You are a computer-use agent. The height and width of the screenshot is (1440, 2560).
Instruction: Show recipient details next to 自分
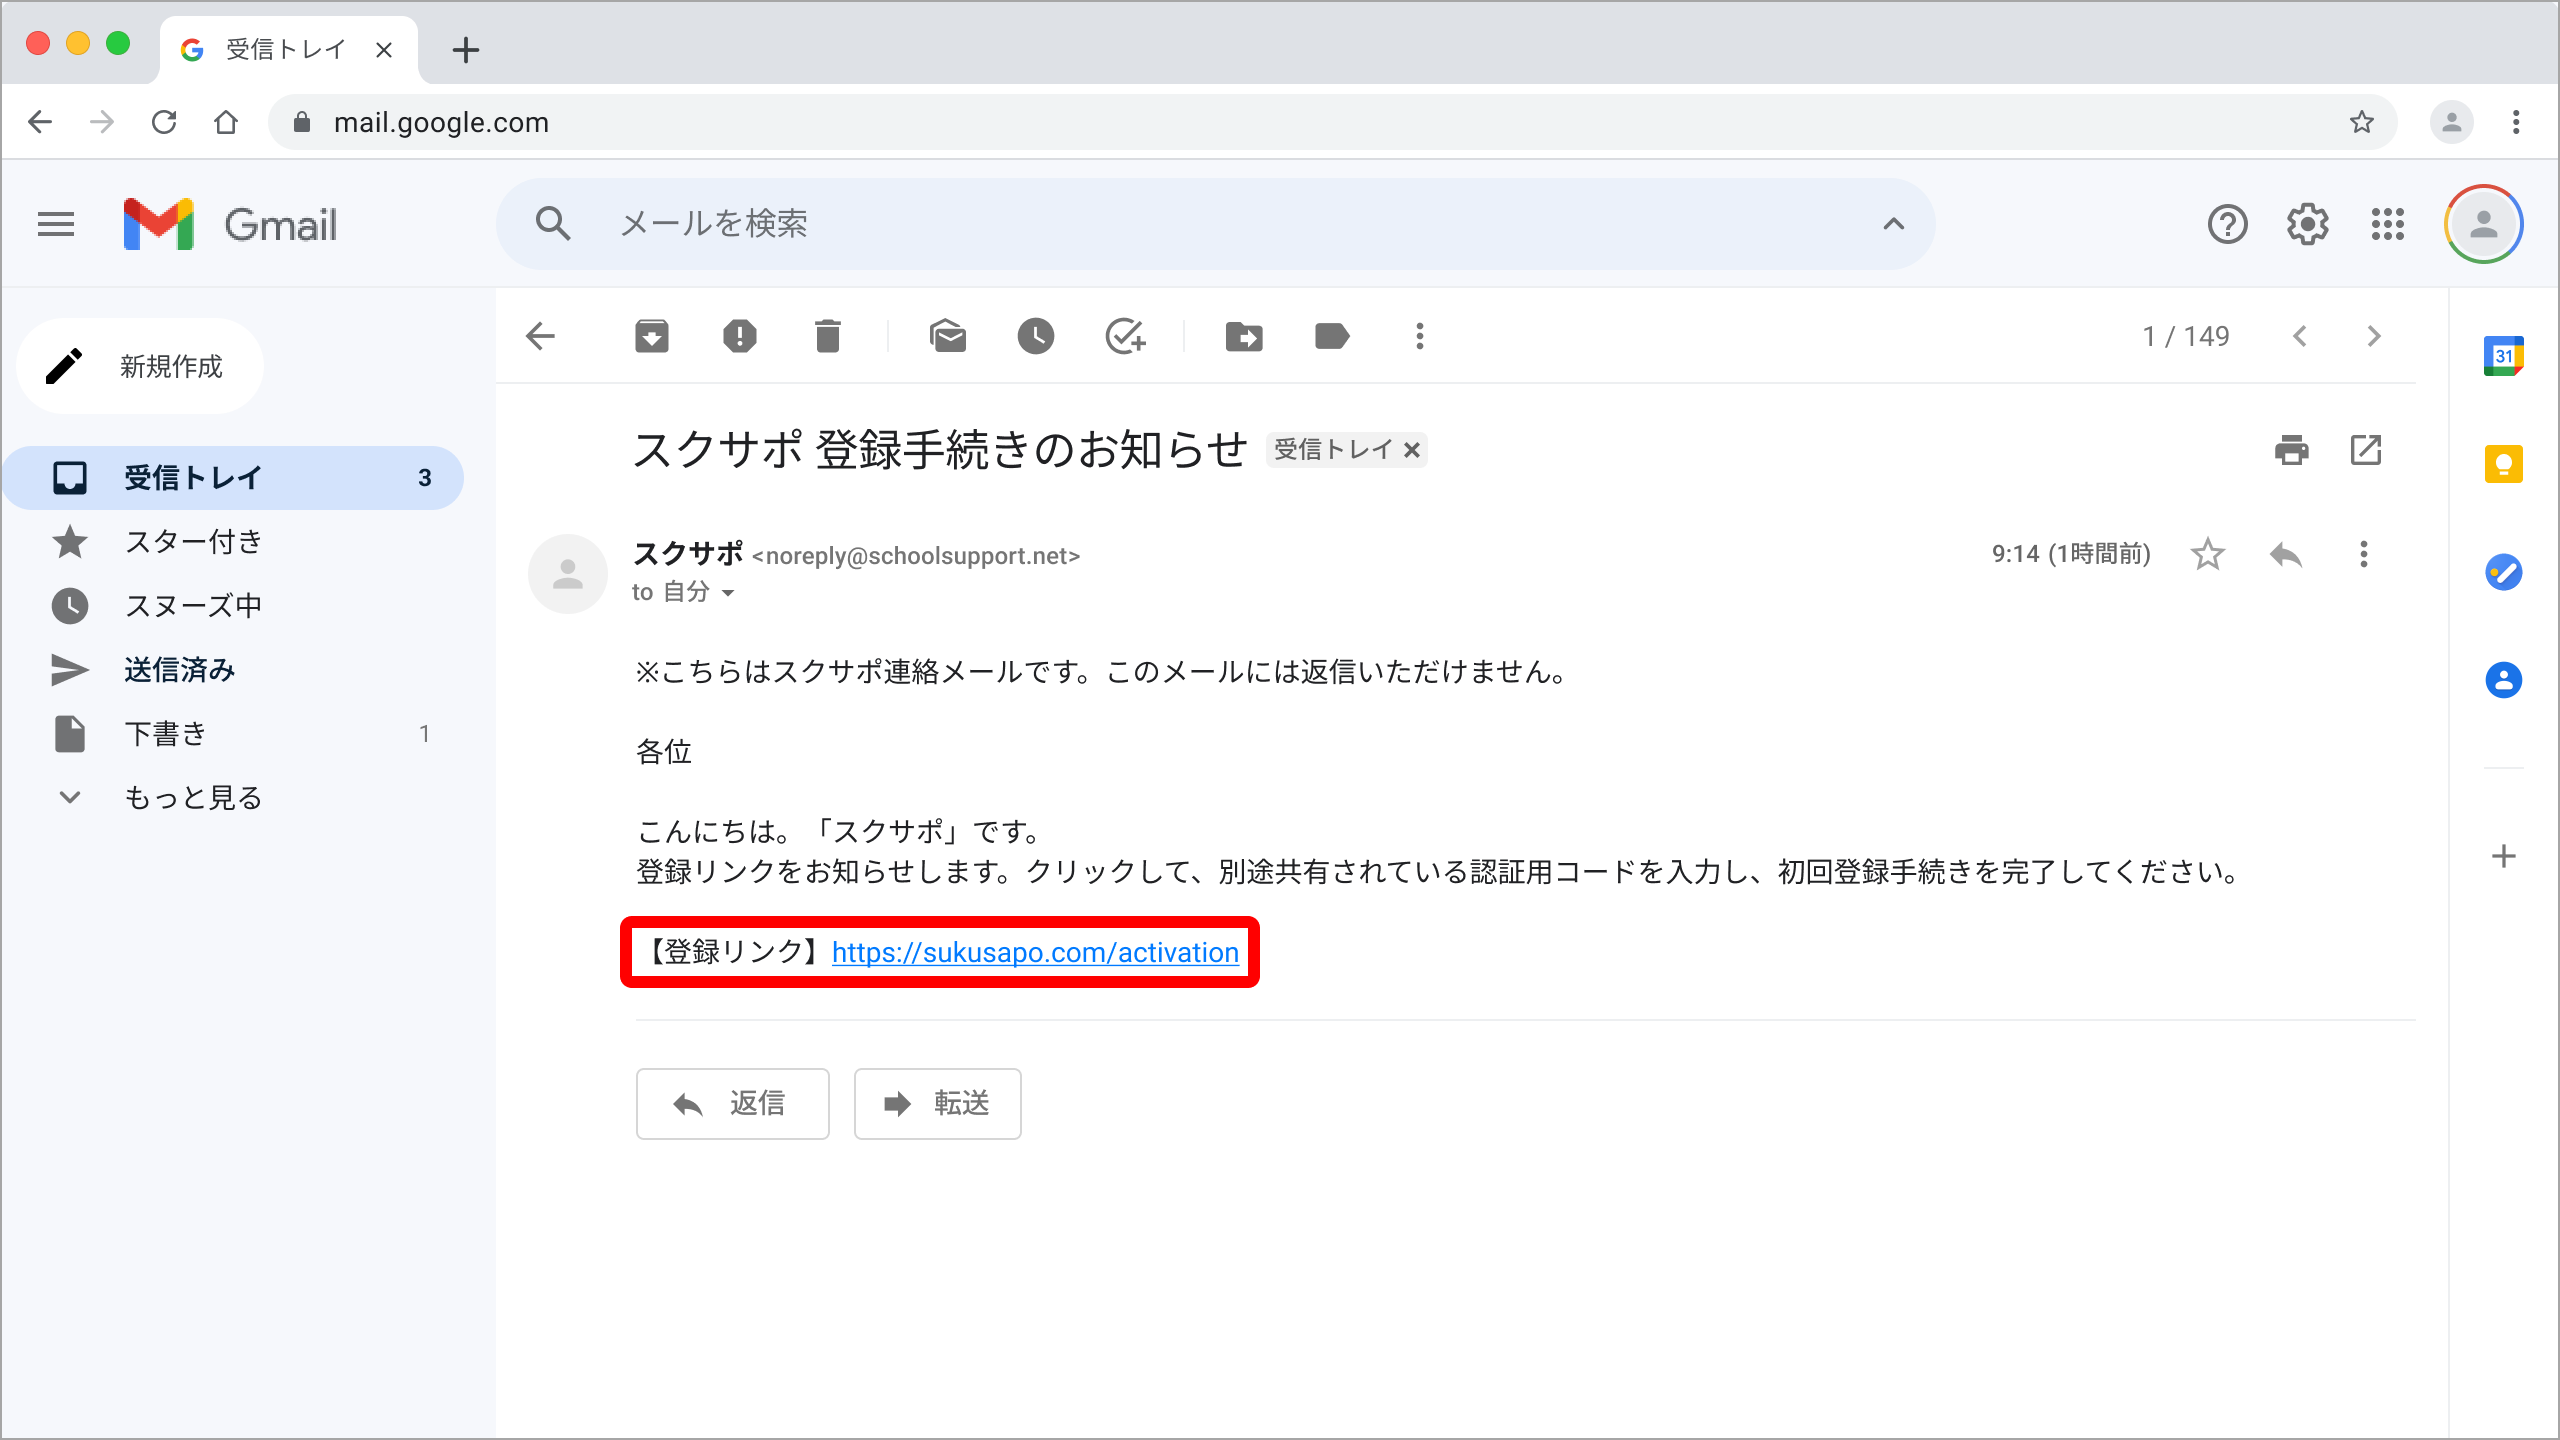(728, 593)
